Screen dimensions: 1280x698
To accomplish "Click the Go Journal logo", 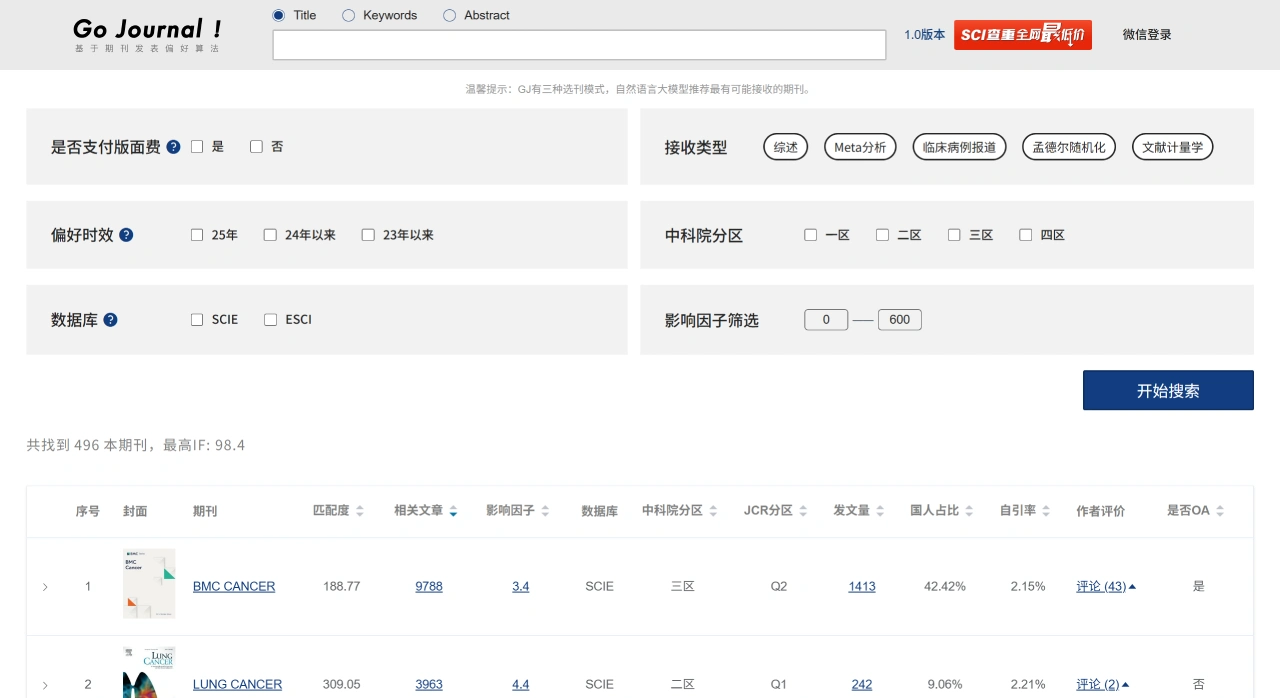I will click(148, 34).
